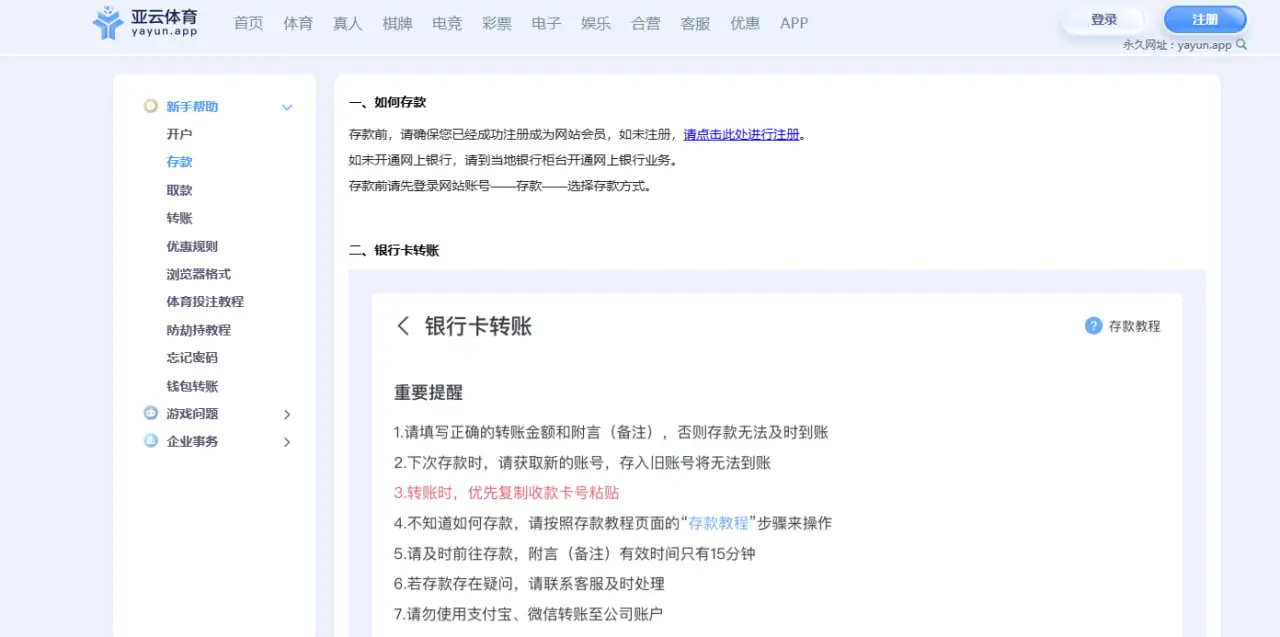Screen dimensions: 1280x637
Task: Open 存款教程 at the panel's top right
Action: pos(1134,326)
